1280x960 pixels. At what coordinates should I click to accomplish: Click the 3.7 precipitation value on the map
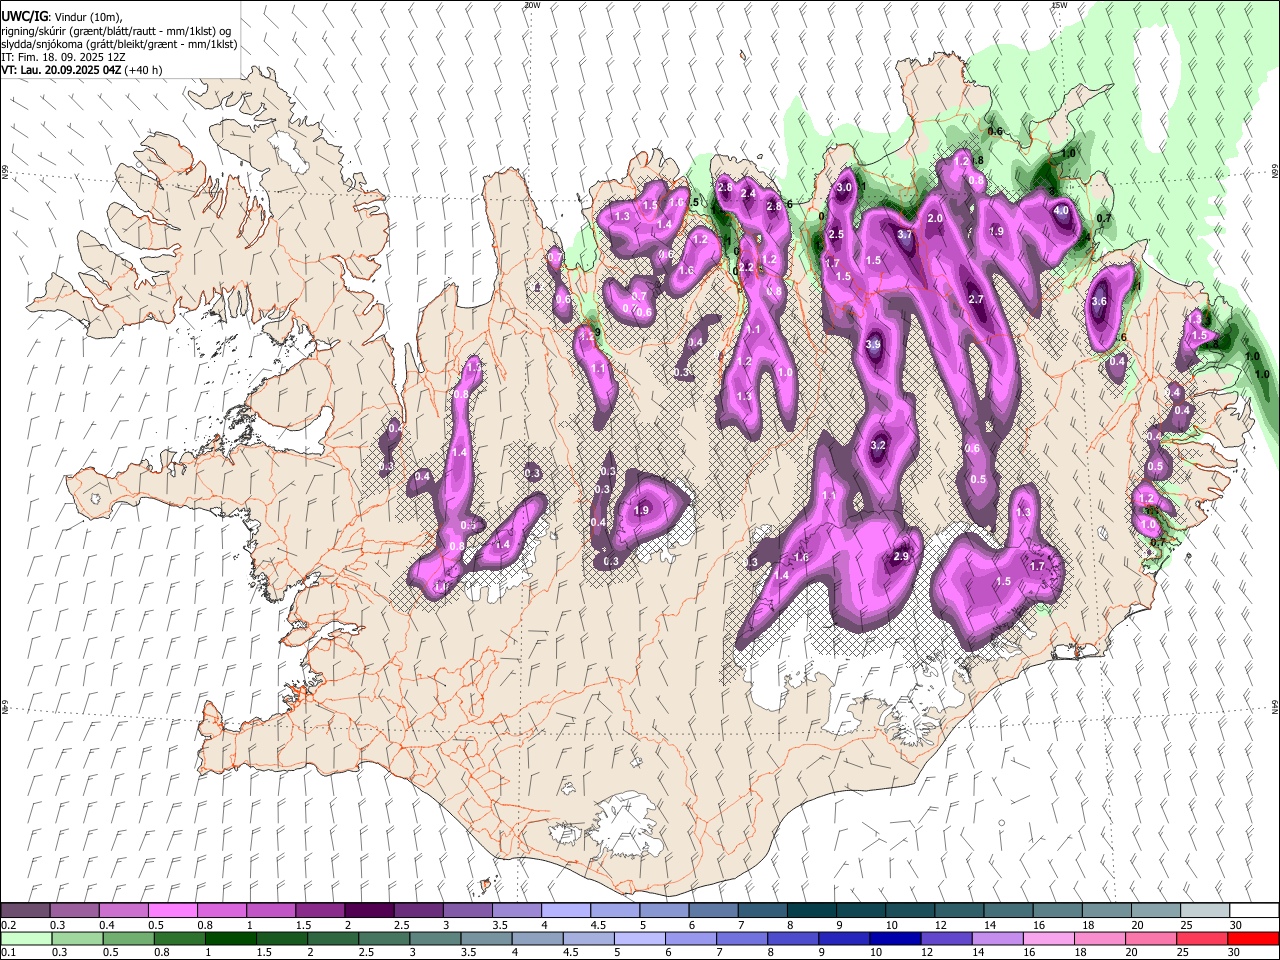pyautogui.click(x=905, y=234)
